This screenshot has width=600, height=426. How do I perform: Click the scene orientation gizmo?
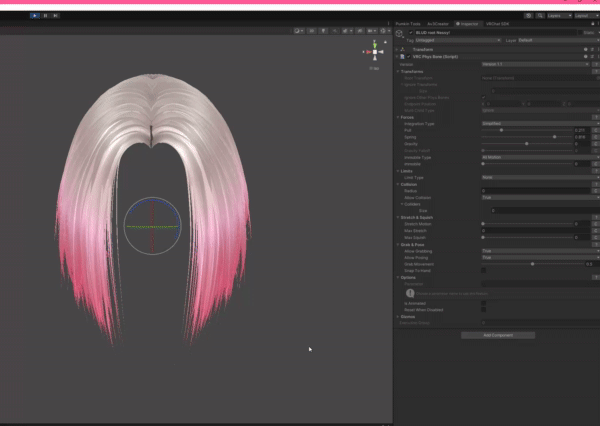click(373, 54)
